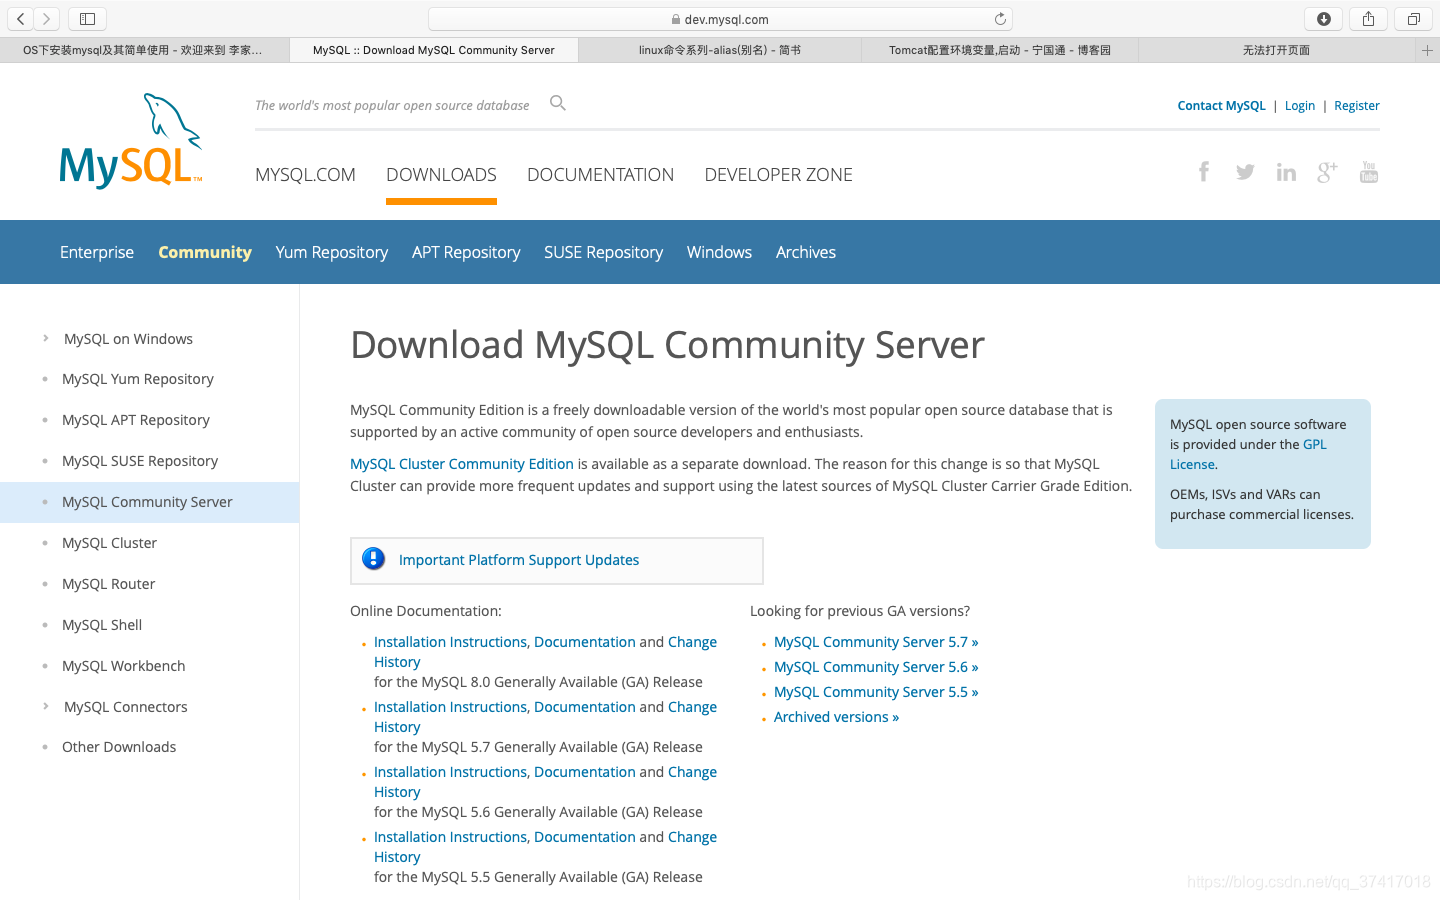Go back with Safari's back arrow
Image resolution: width=1440 pixels, height=900 pixels.
tap(20, 19)
